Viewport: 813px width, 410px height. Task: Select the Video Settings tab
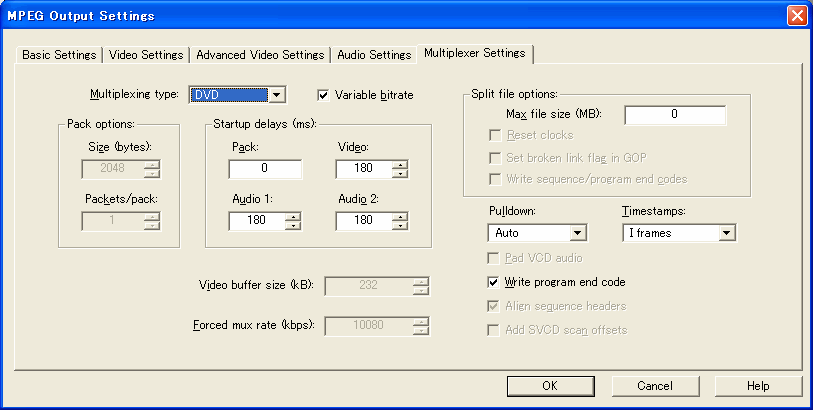point(144,55)
